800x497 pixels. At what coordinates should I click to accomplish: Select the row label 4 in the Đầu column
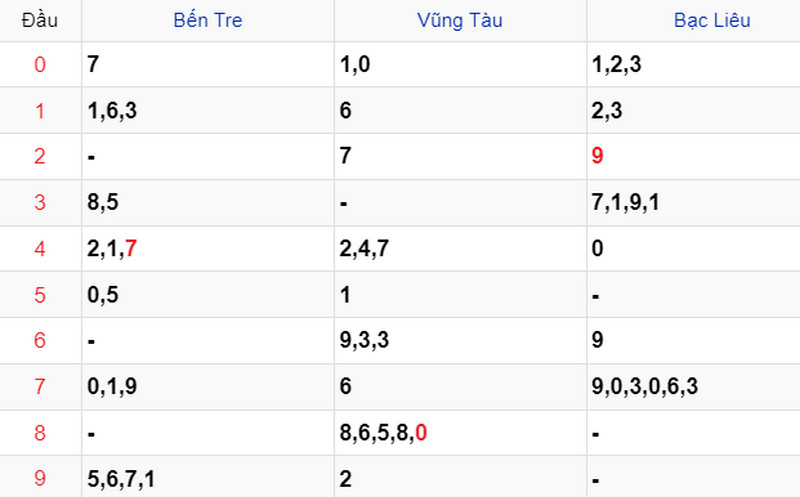click(40, 248)
